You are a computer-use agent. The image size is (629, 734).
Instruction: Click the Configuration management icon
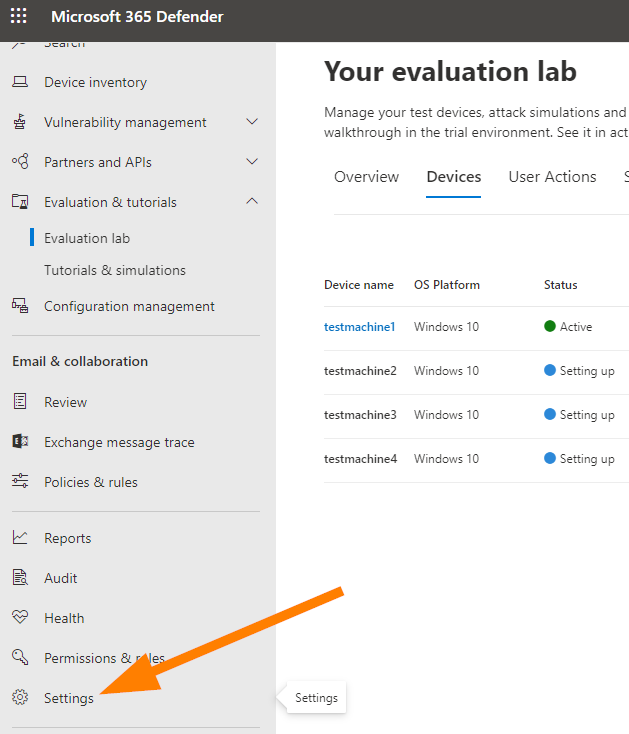[x=20, y=306]
